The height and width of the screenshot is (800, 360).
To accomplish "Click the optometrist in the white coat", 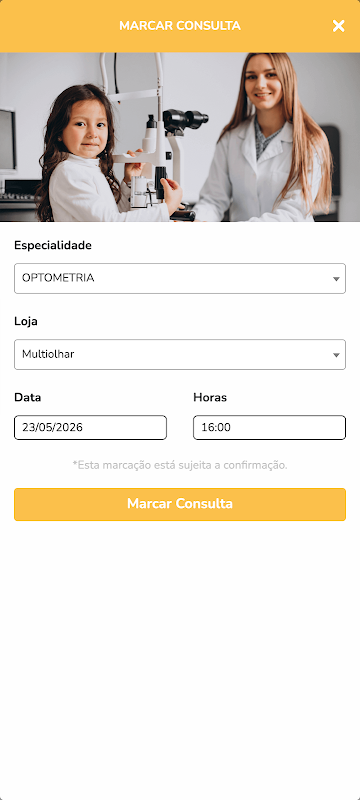I will click(265, 143).
